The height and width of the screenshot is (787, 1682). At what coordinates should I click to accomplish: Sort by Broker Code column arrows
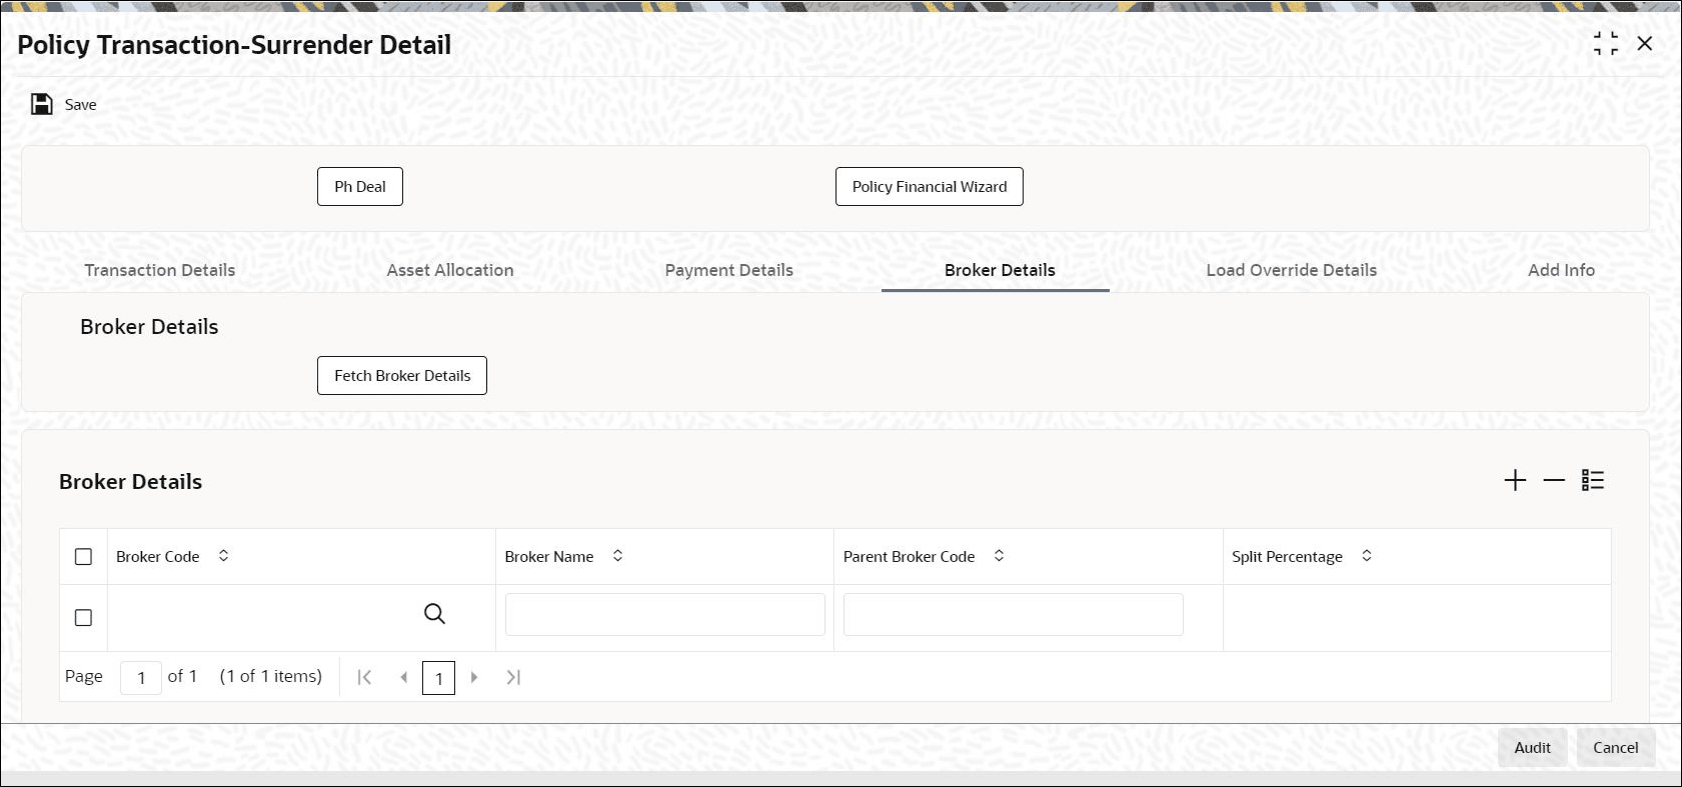tap(224, 556)
